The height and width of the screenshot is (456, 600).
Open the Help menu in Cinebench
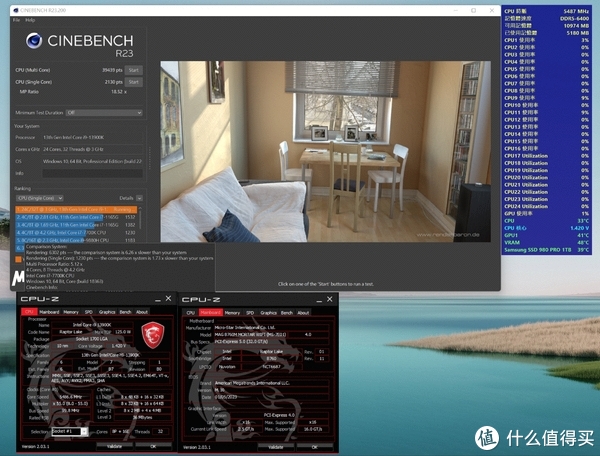coord(30,20)
